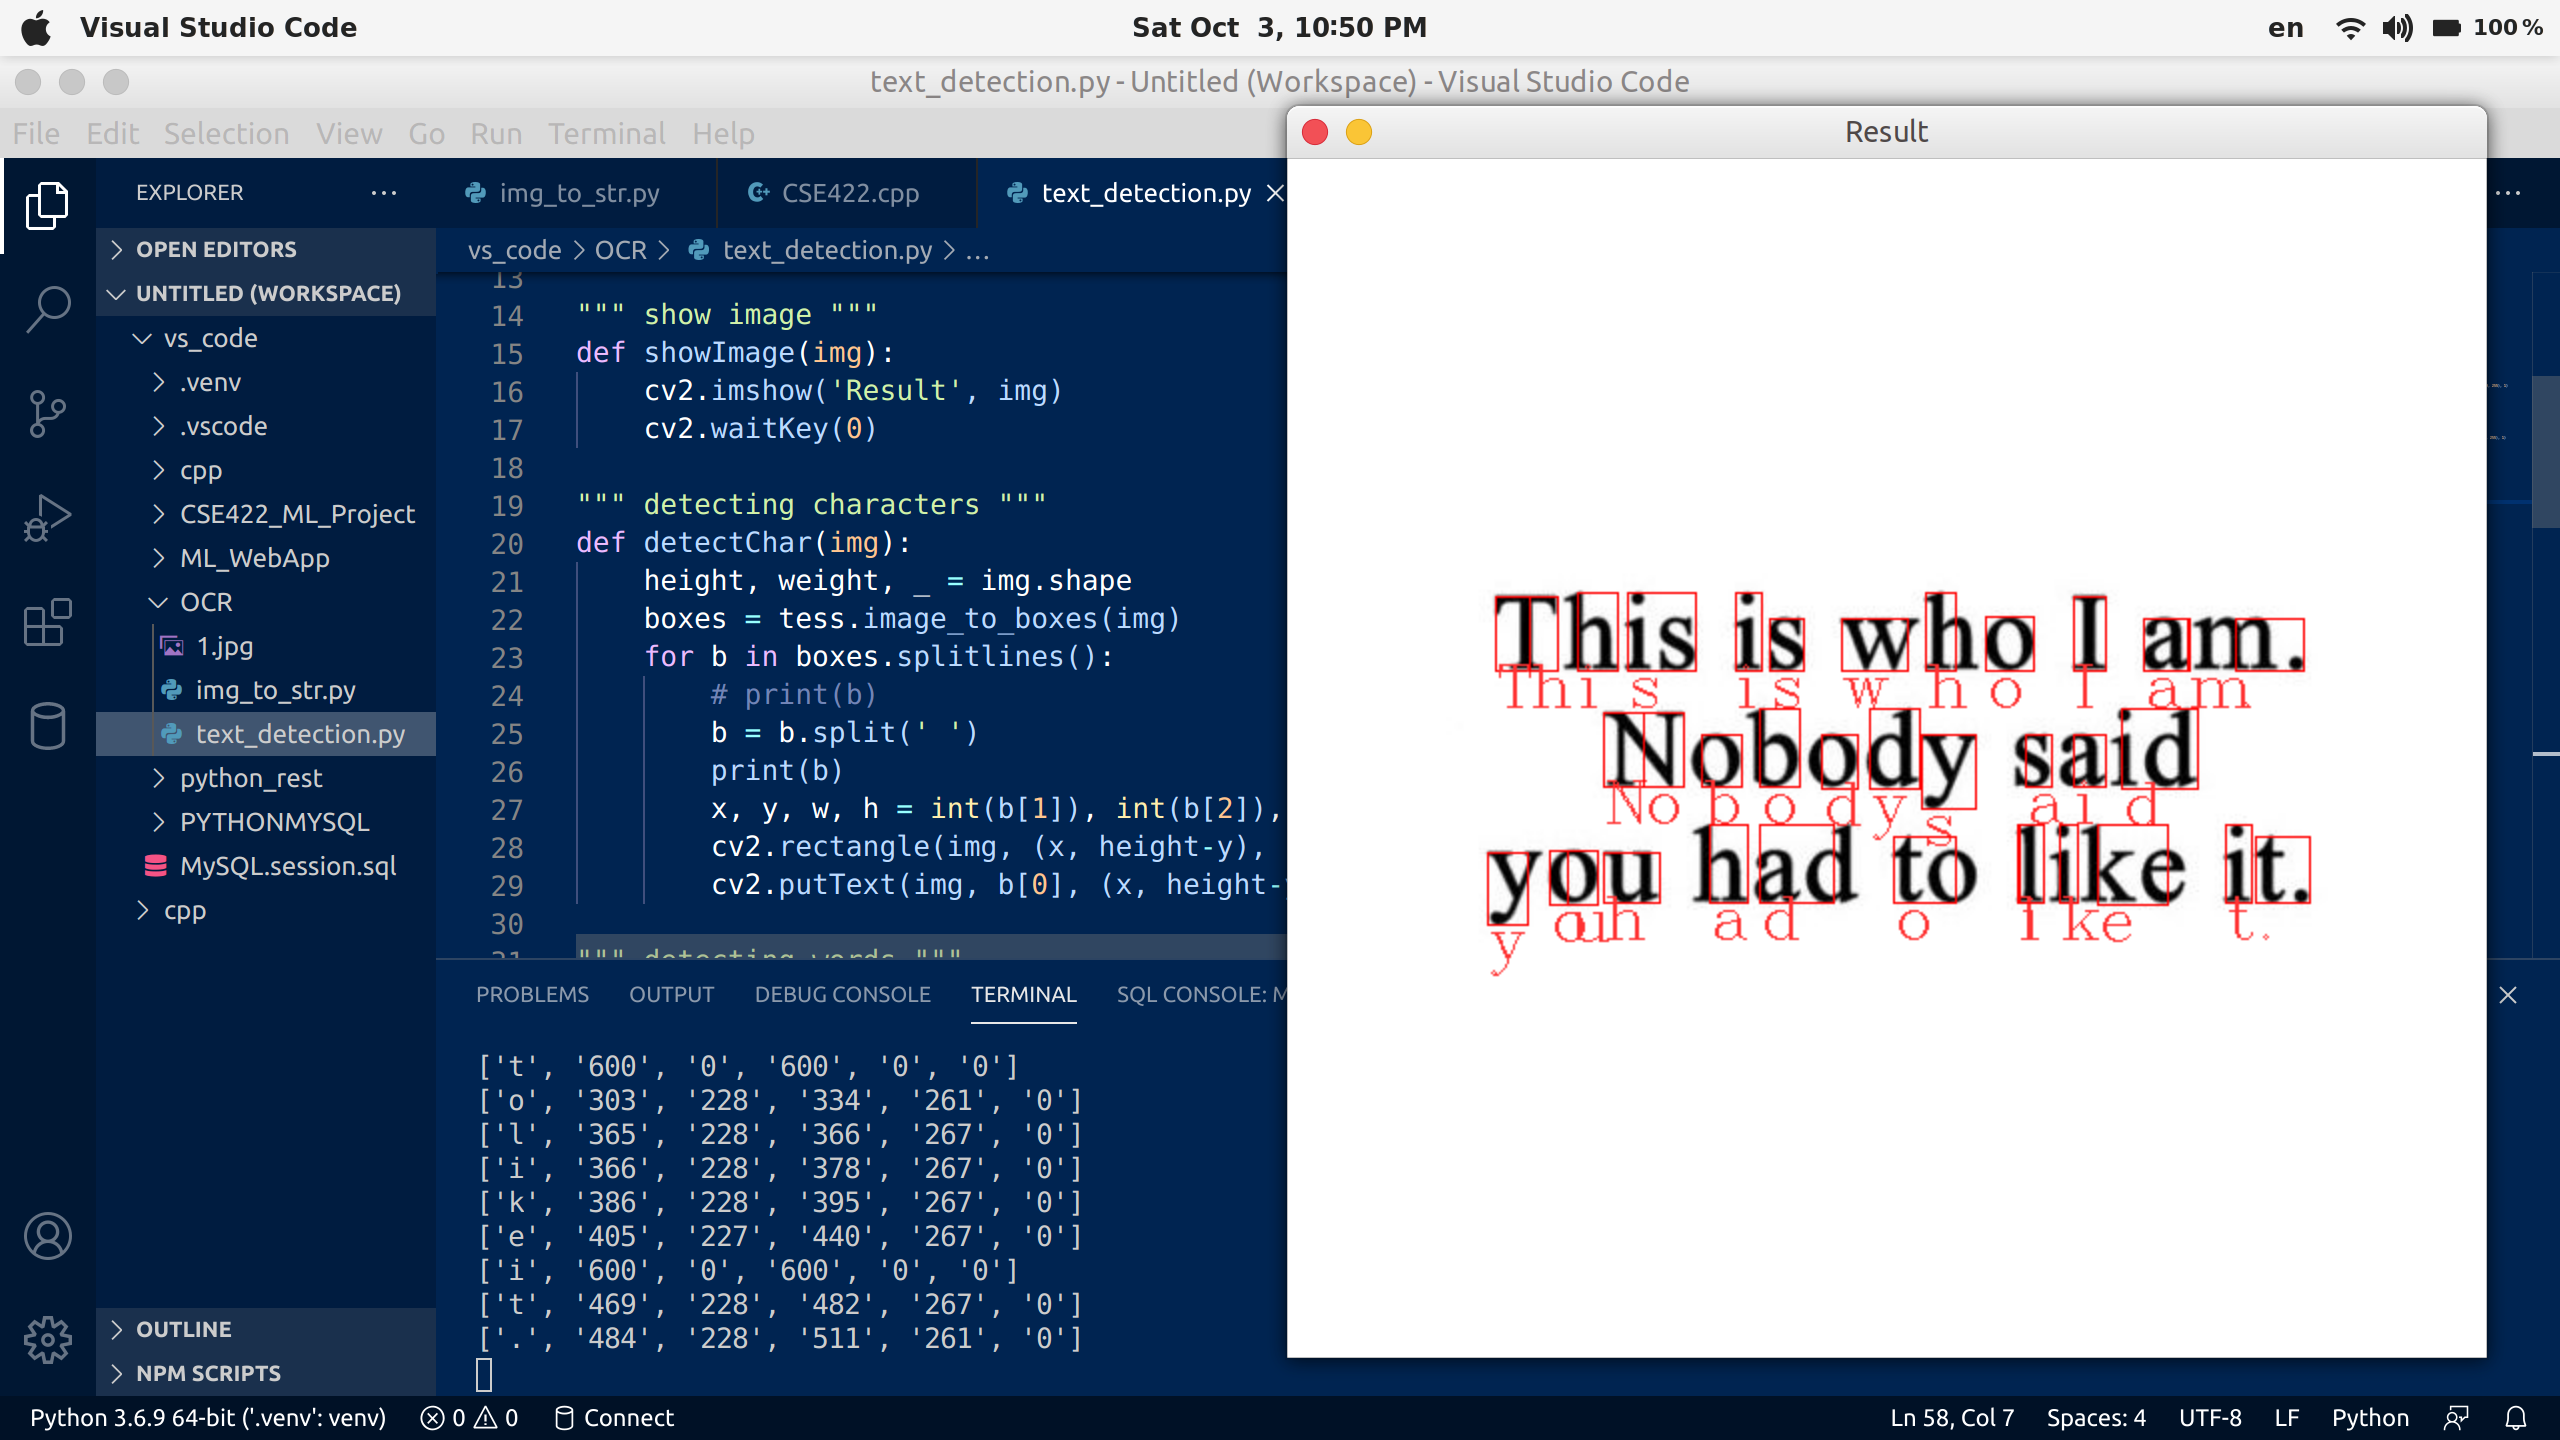Expand the OUTLINE section
2560x1440 pixels.
pyautogui.click(x=183, y=1329)
